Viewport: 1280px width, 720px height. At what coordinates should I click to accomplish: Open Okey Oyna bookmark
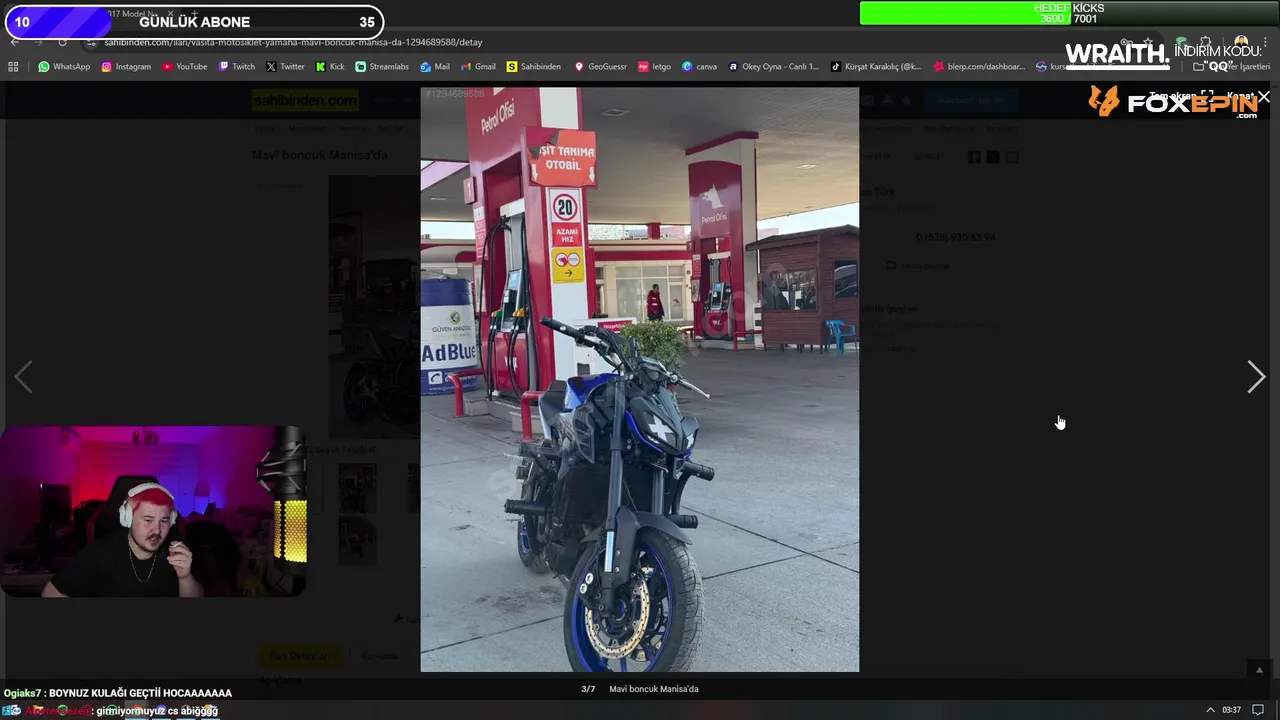773,67
